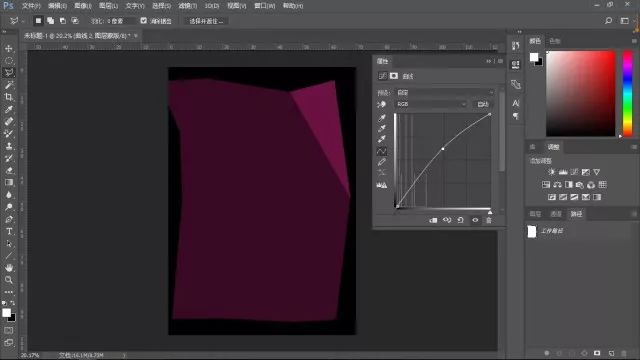640x360 pixels.
Task: Delete the adjustment layer via trash icon
Action: click(x=489, y=220)
